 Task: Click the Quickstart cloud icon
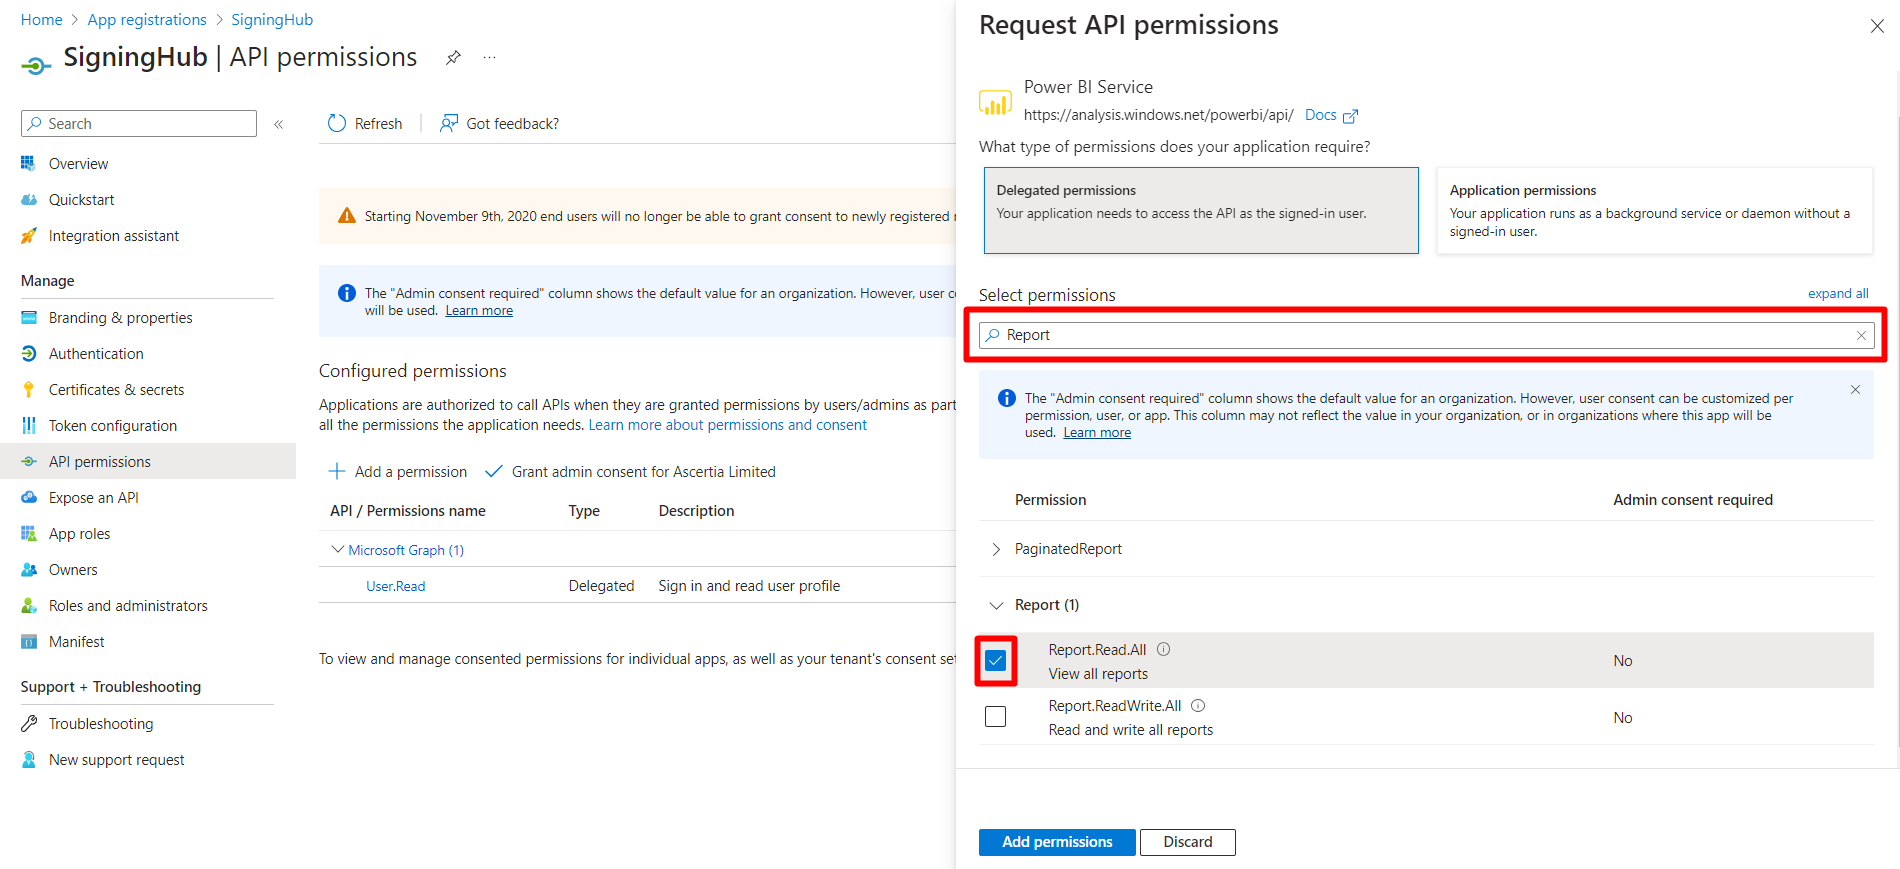pyautogui.click(x=29, y=199)
